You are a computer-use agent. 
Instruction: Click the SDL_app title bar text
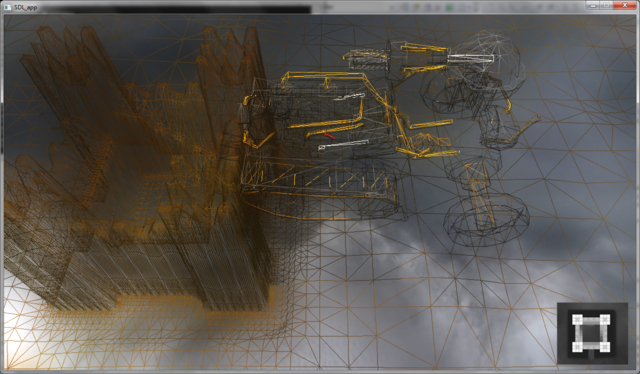26,8
